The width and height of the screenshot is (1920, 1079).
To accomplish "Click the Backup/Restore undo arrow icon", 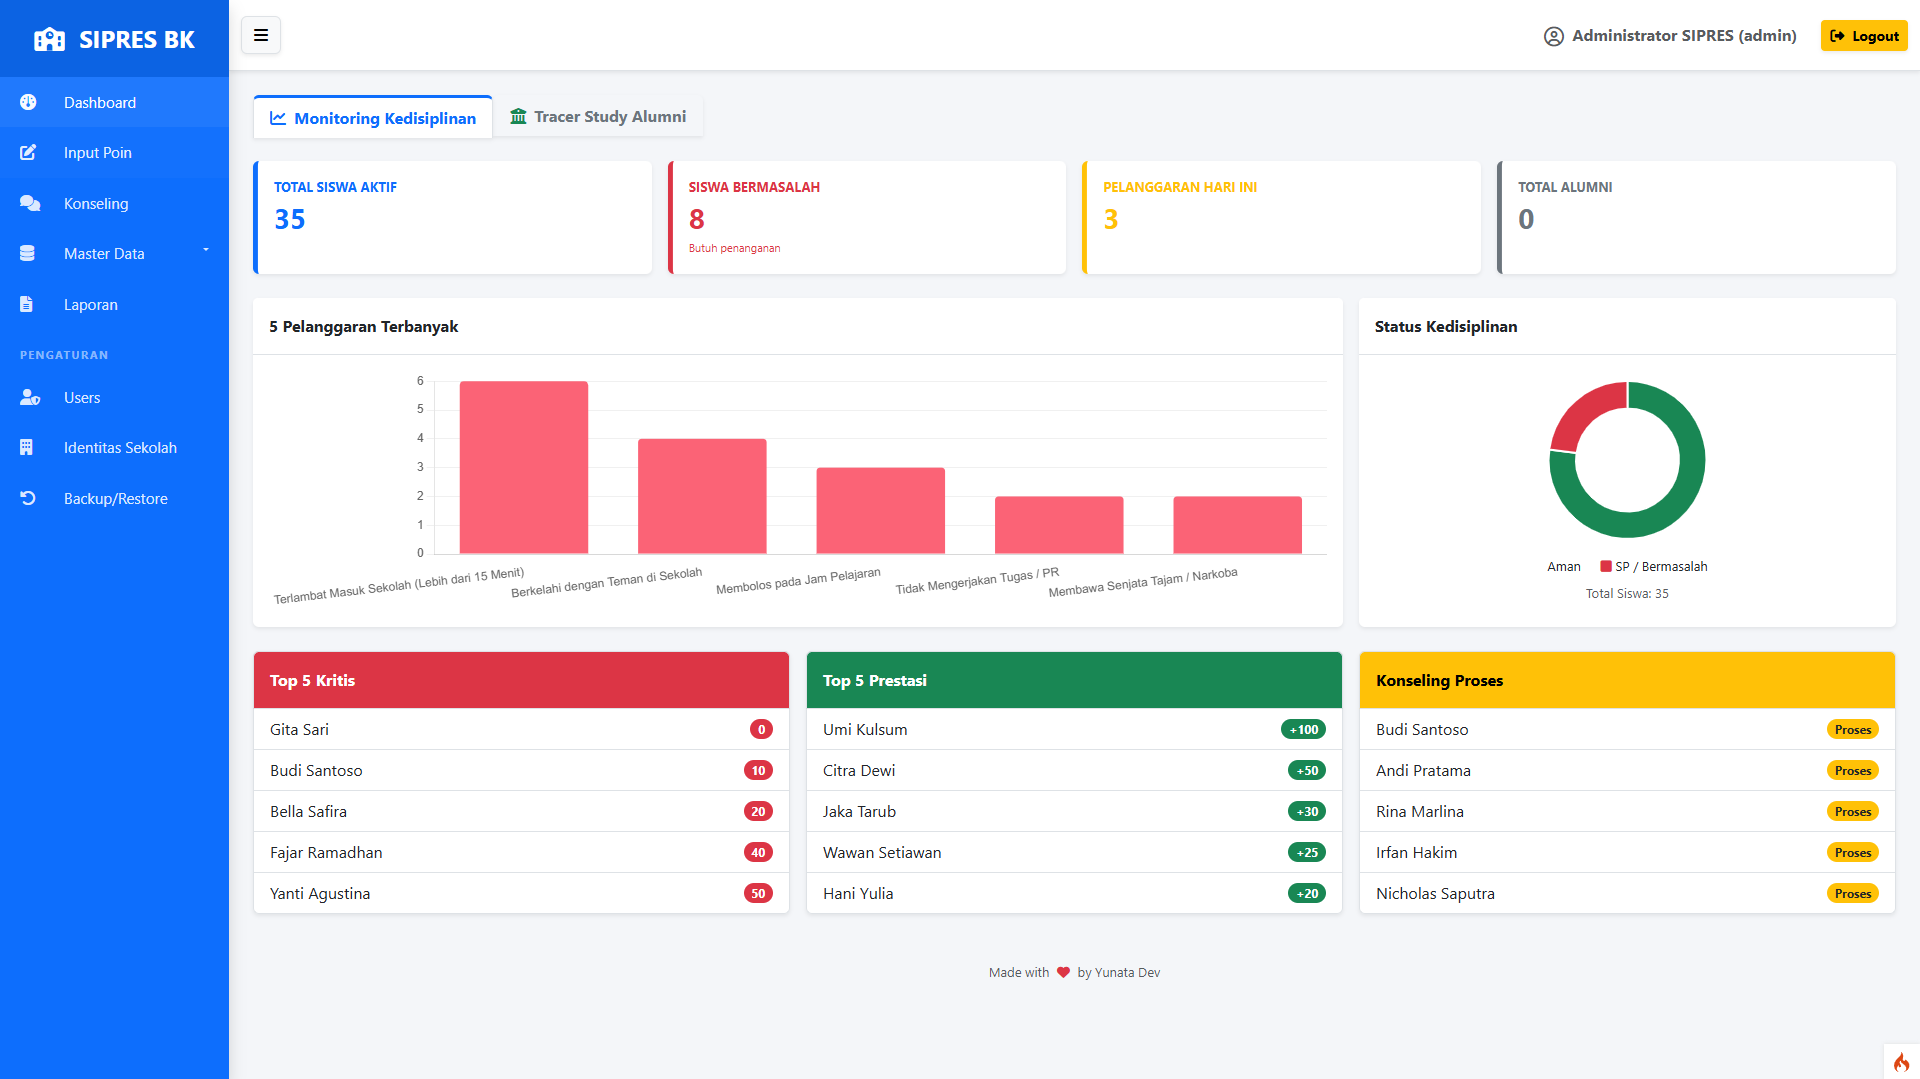I will (x=28, y=498).
